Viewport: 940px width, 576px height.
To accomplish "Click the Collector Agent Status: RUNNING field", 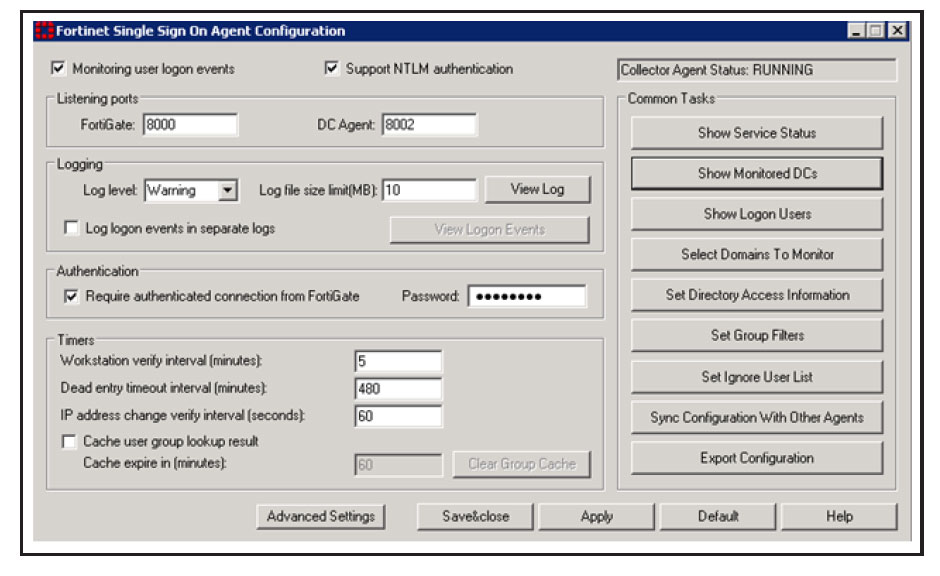I will (757, 70).
